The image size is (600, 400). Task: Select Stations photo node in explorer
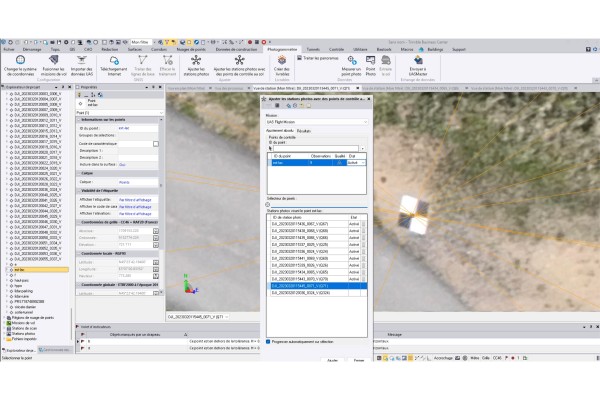(x=24, y=334)
